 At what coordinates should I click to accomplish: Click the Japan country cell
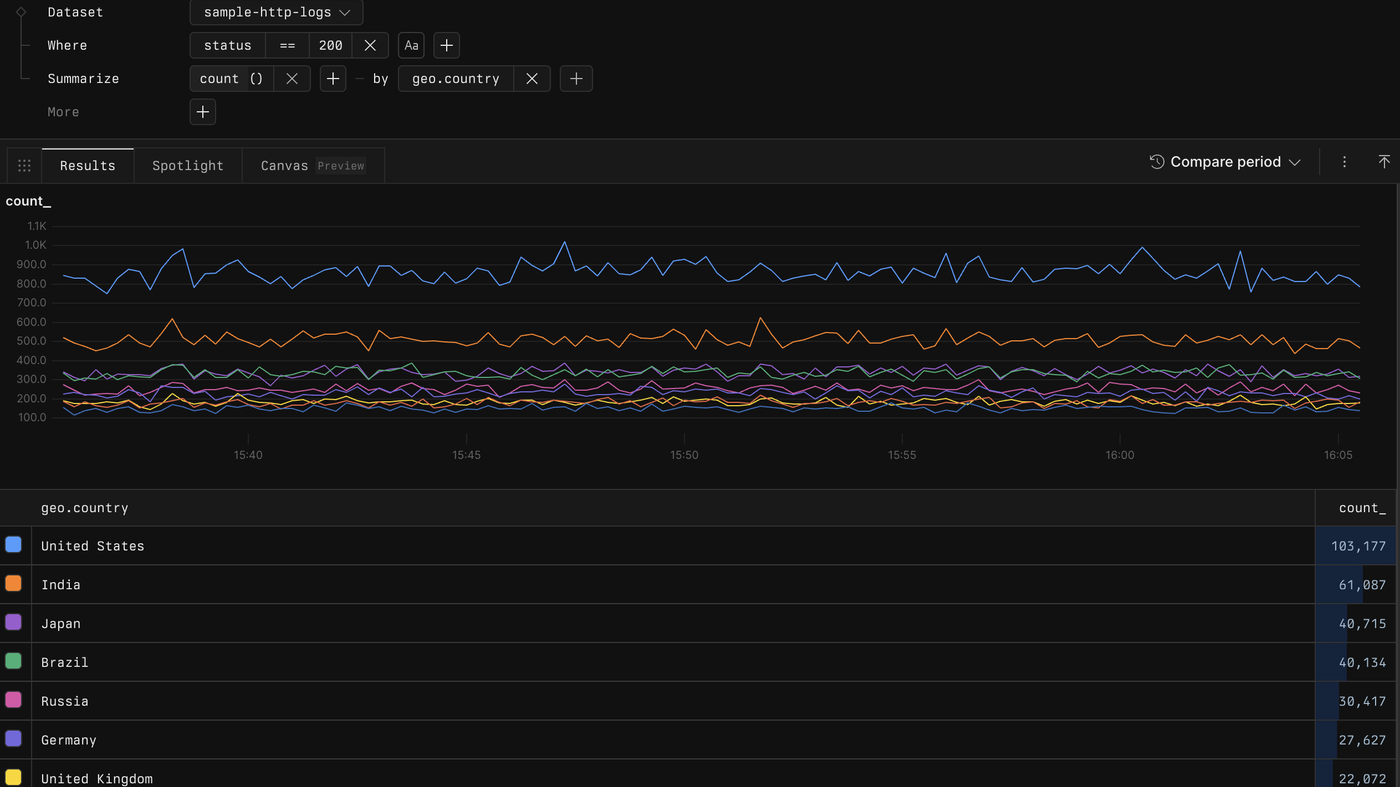(x=673, y=623)
